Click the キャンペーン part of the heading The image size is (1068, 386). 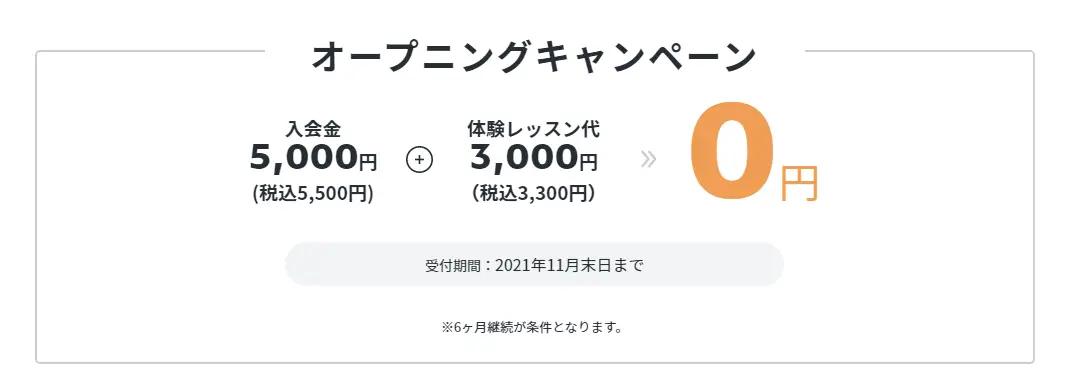(646, 57)
